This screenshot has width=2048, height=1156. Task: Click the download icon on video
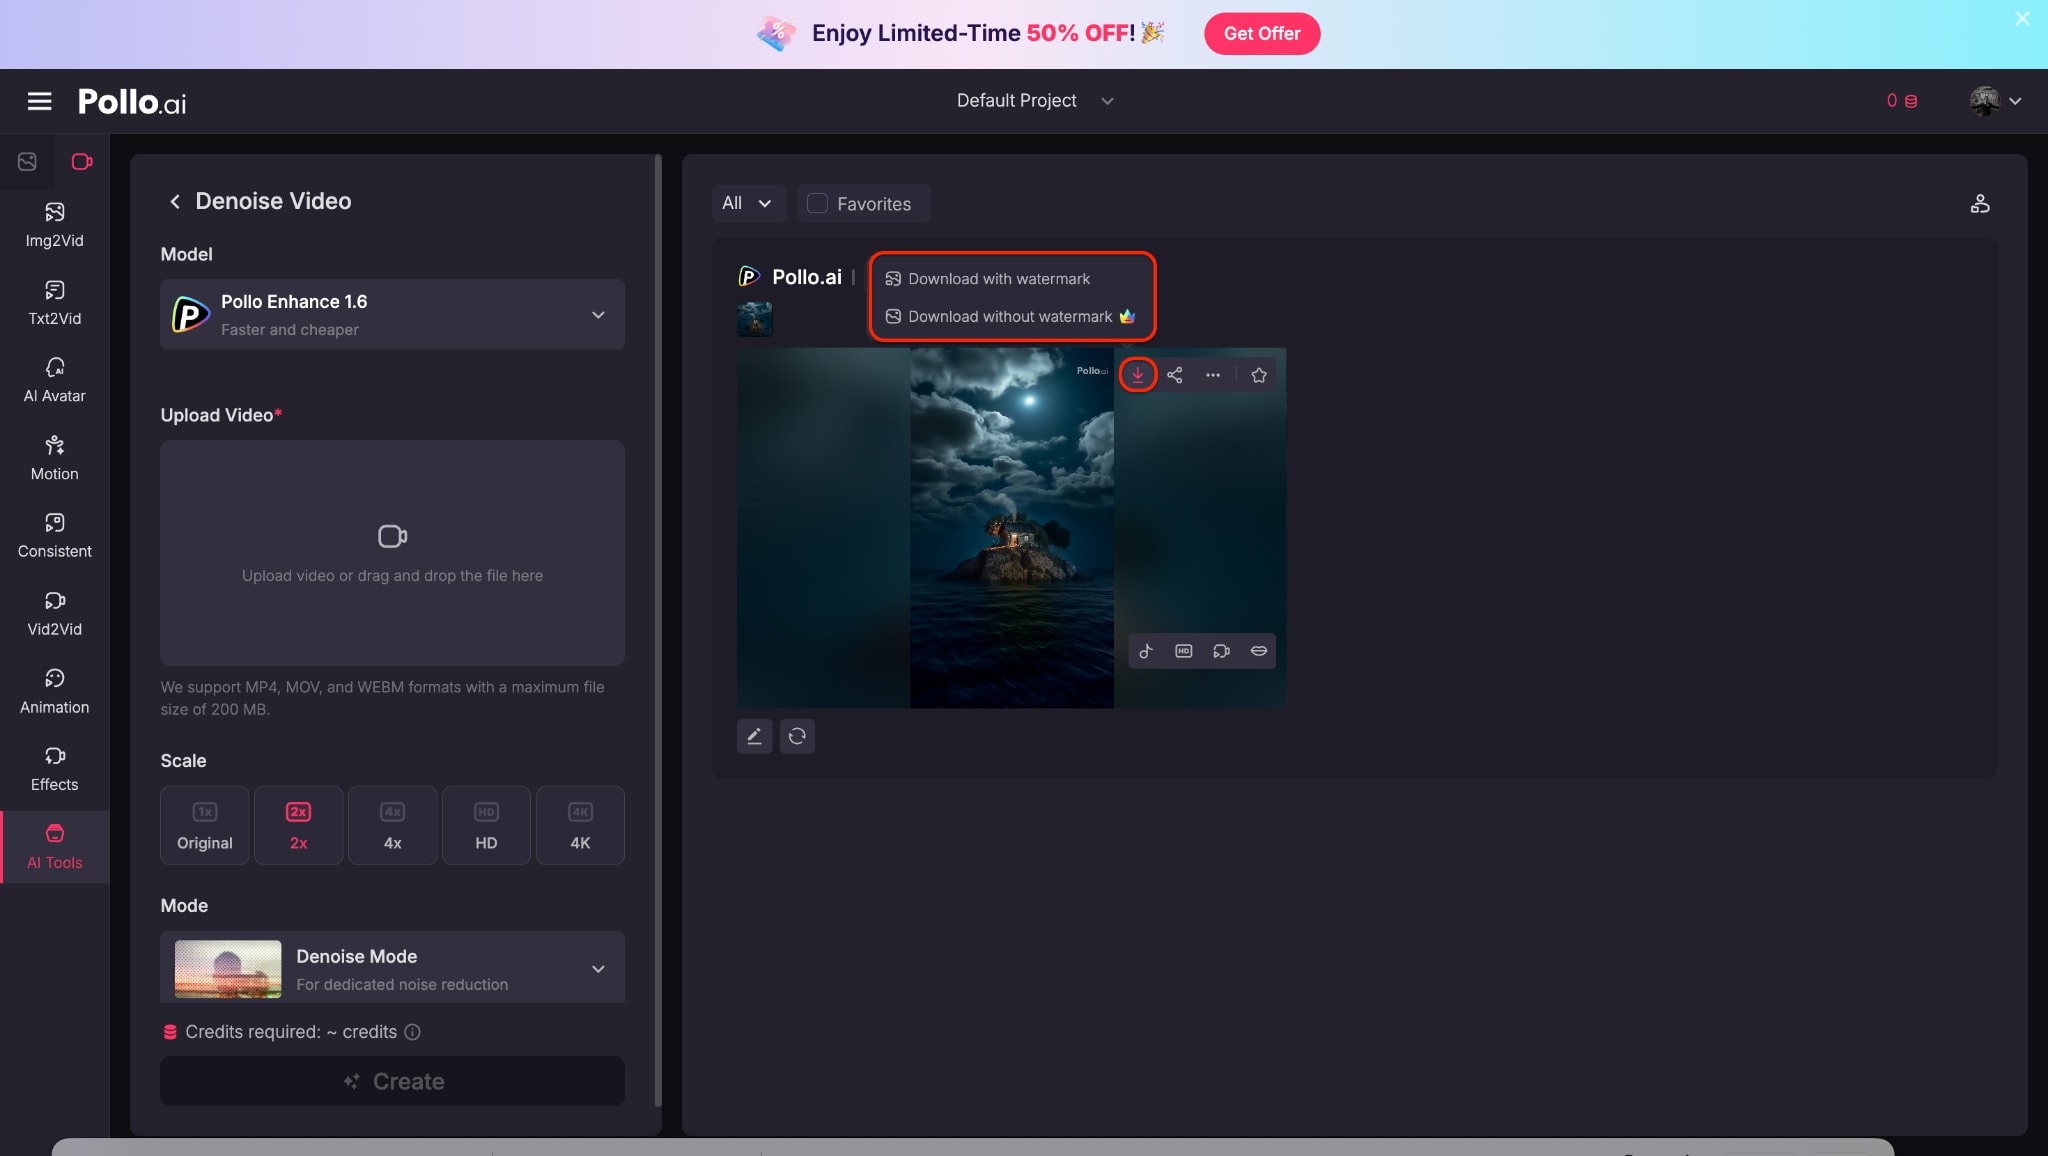(x=1137, y=375)
